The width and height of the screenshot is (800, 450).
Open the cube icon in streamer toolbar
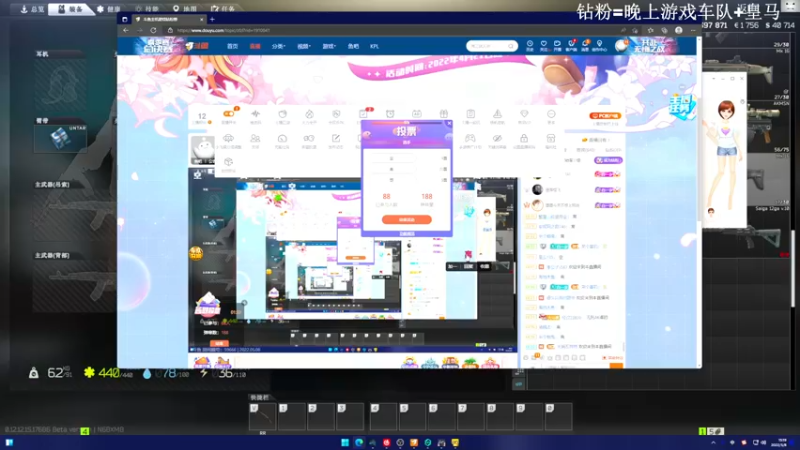229,162
